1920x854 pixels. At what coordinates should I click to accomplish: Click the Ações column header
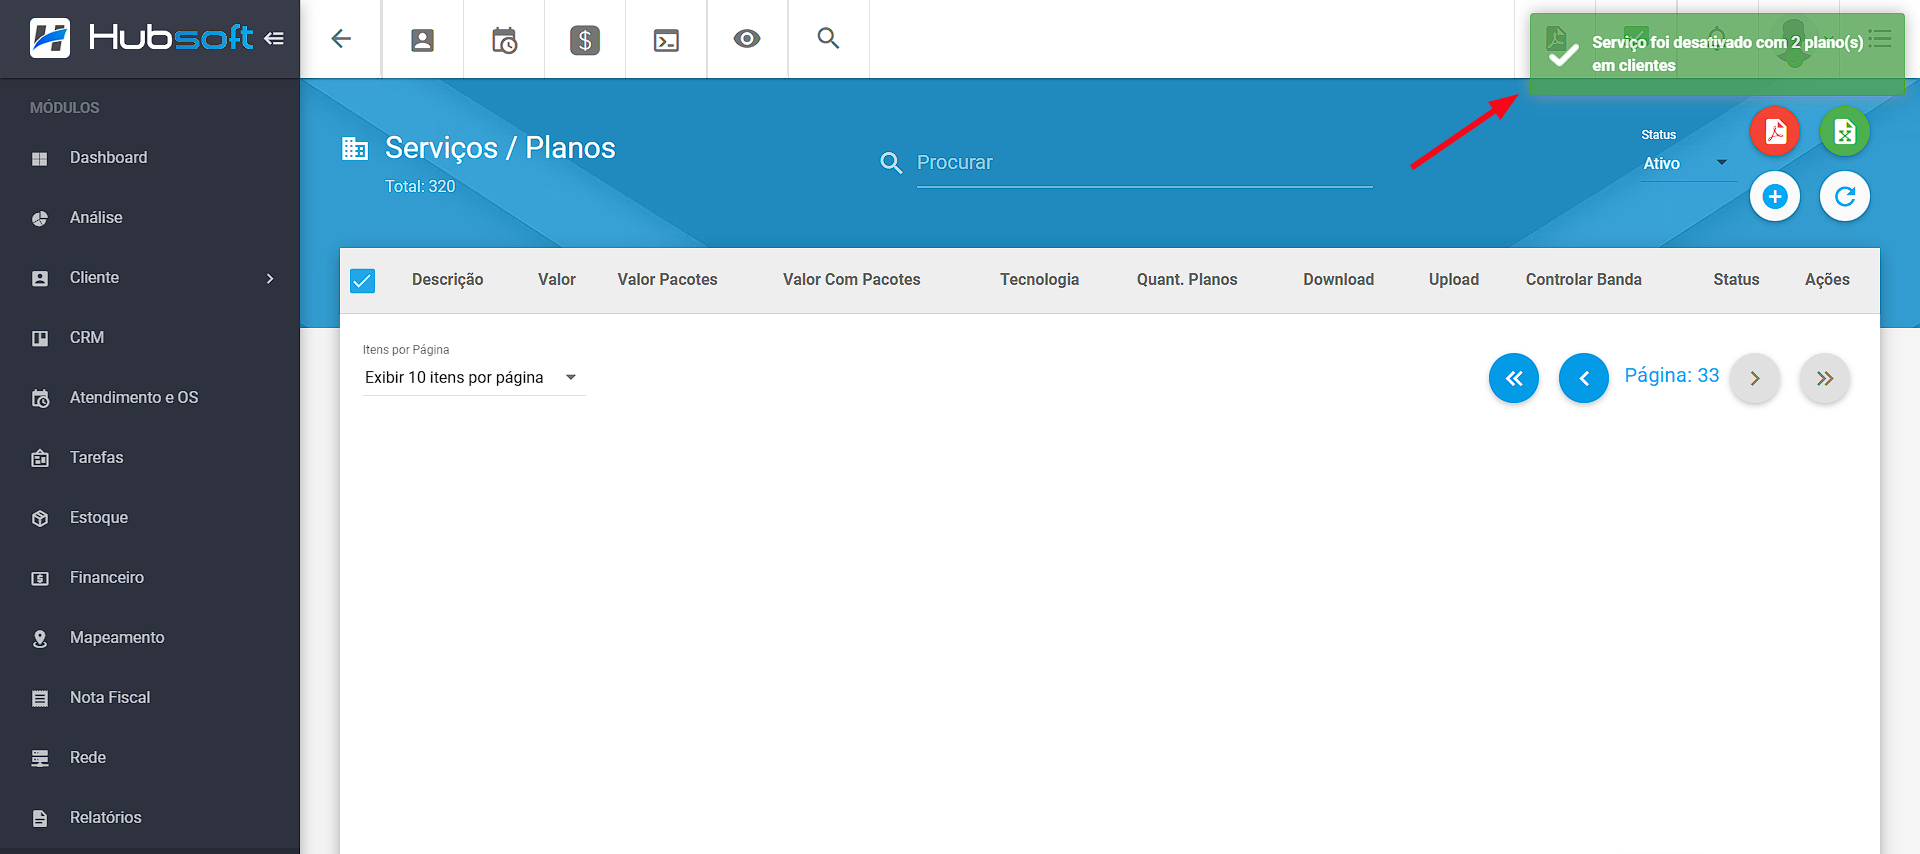[1827, 280]
